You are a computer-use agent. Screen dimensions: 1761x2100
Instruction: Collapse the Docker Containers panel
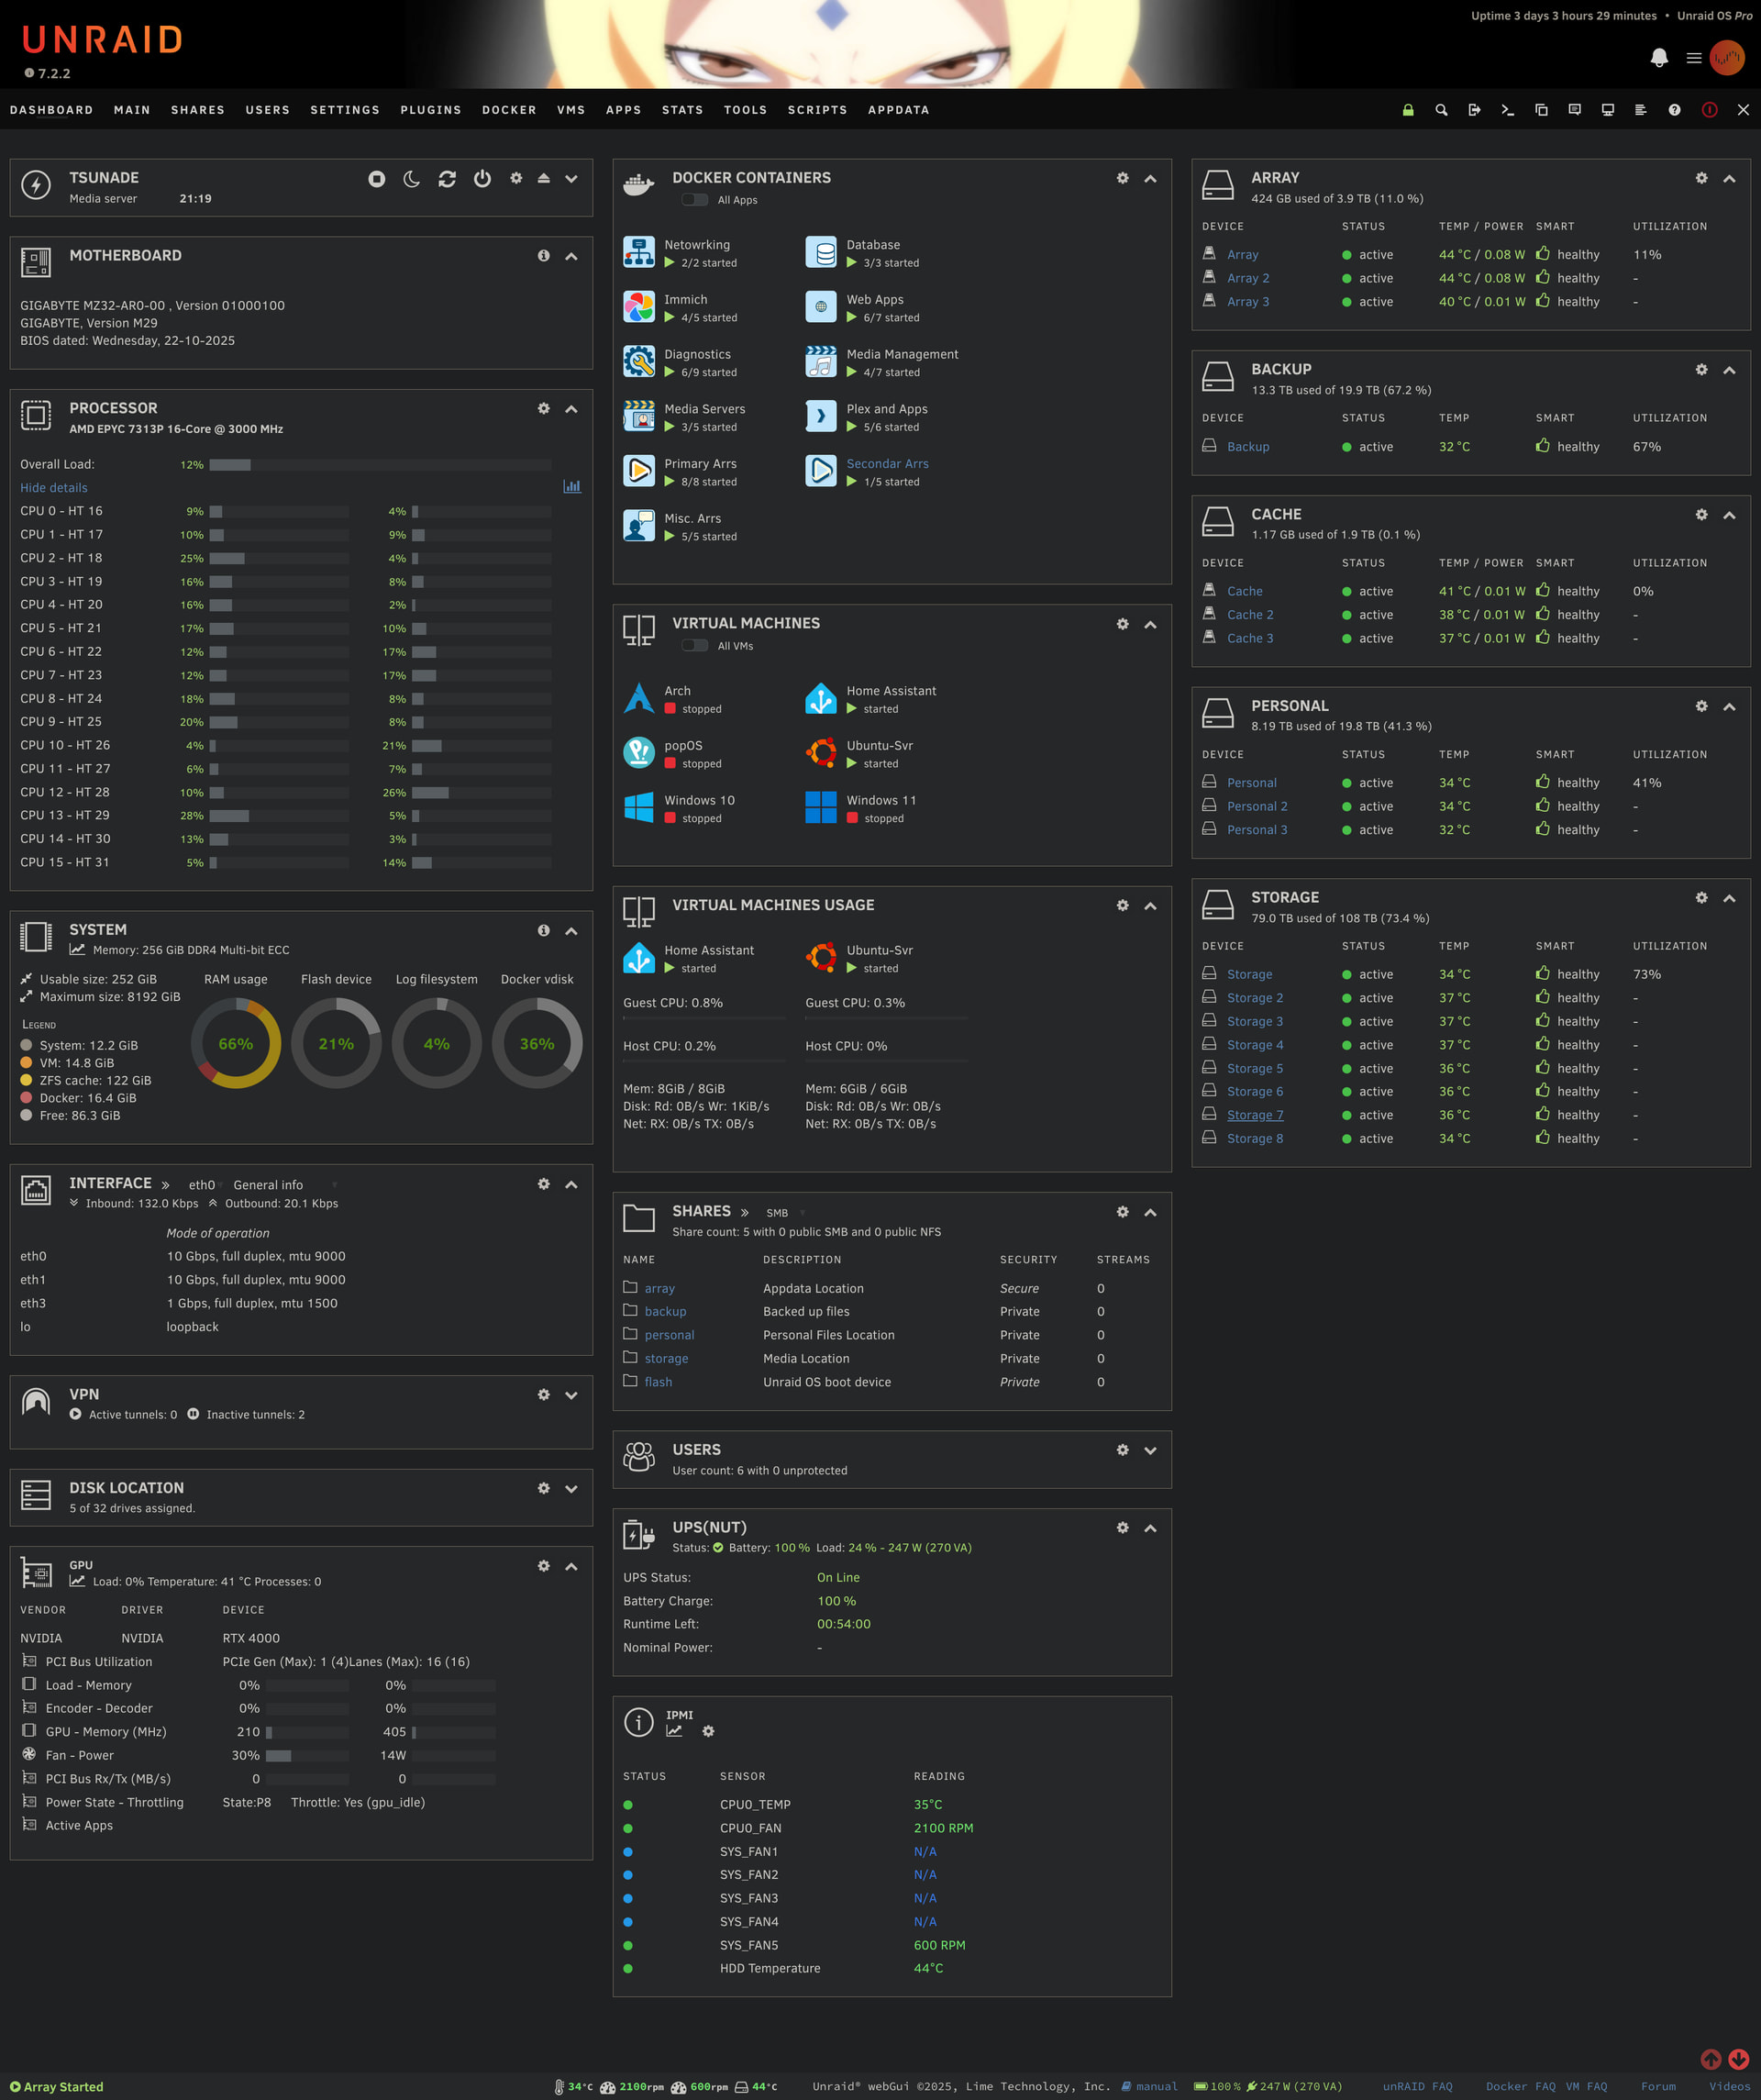pyautogui.click(x=1150, y=179)
